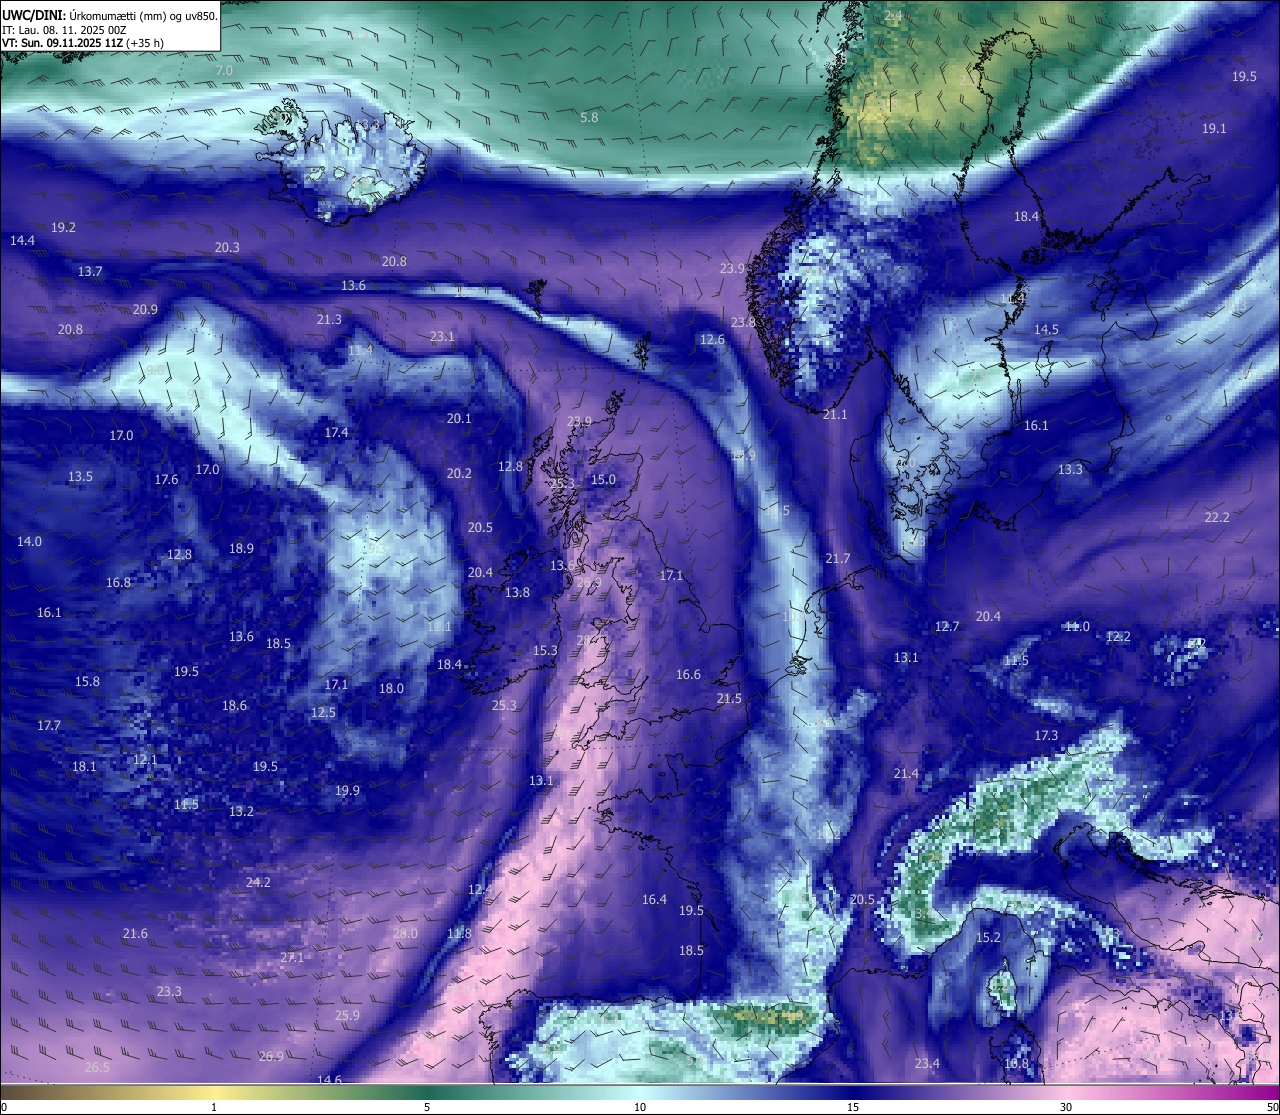The image size is (1280, 1115).
Task: Click the 25.3 wind value
Action: tap(504, 705)
